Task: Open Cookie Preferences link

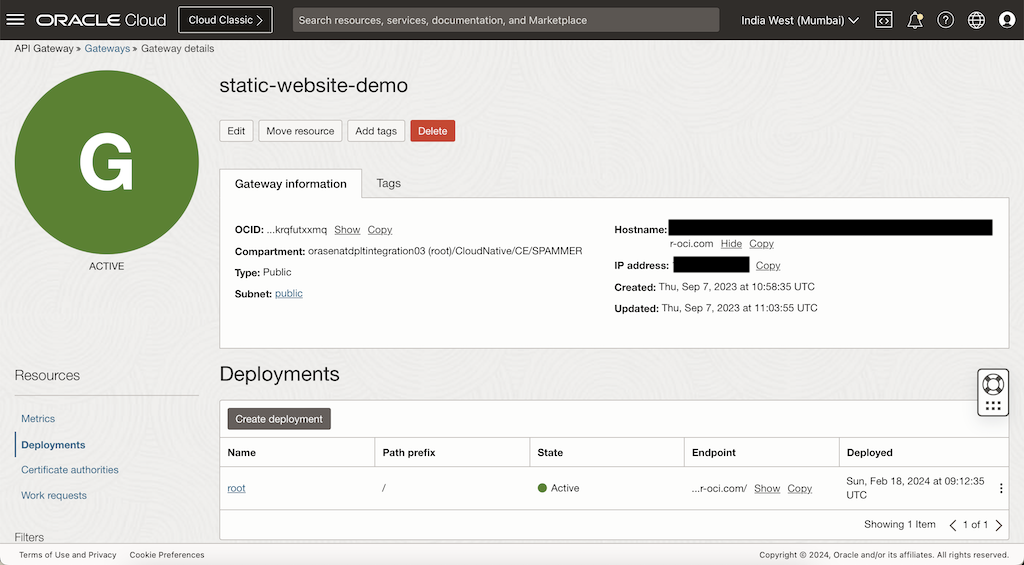Action: 167,555
